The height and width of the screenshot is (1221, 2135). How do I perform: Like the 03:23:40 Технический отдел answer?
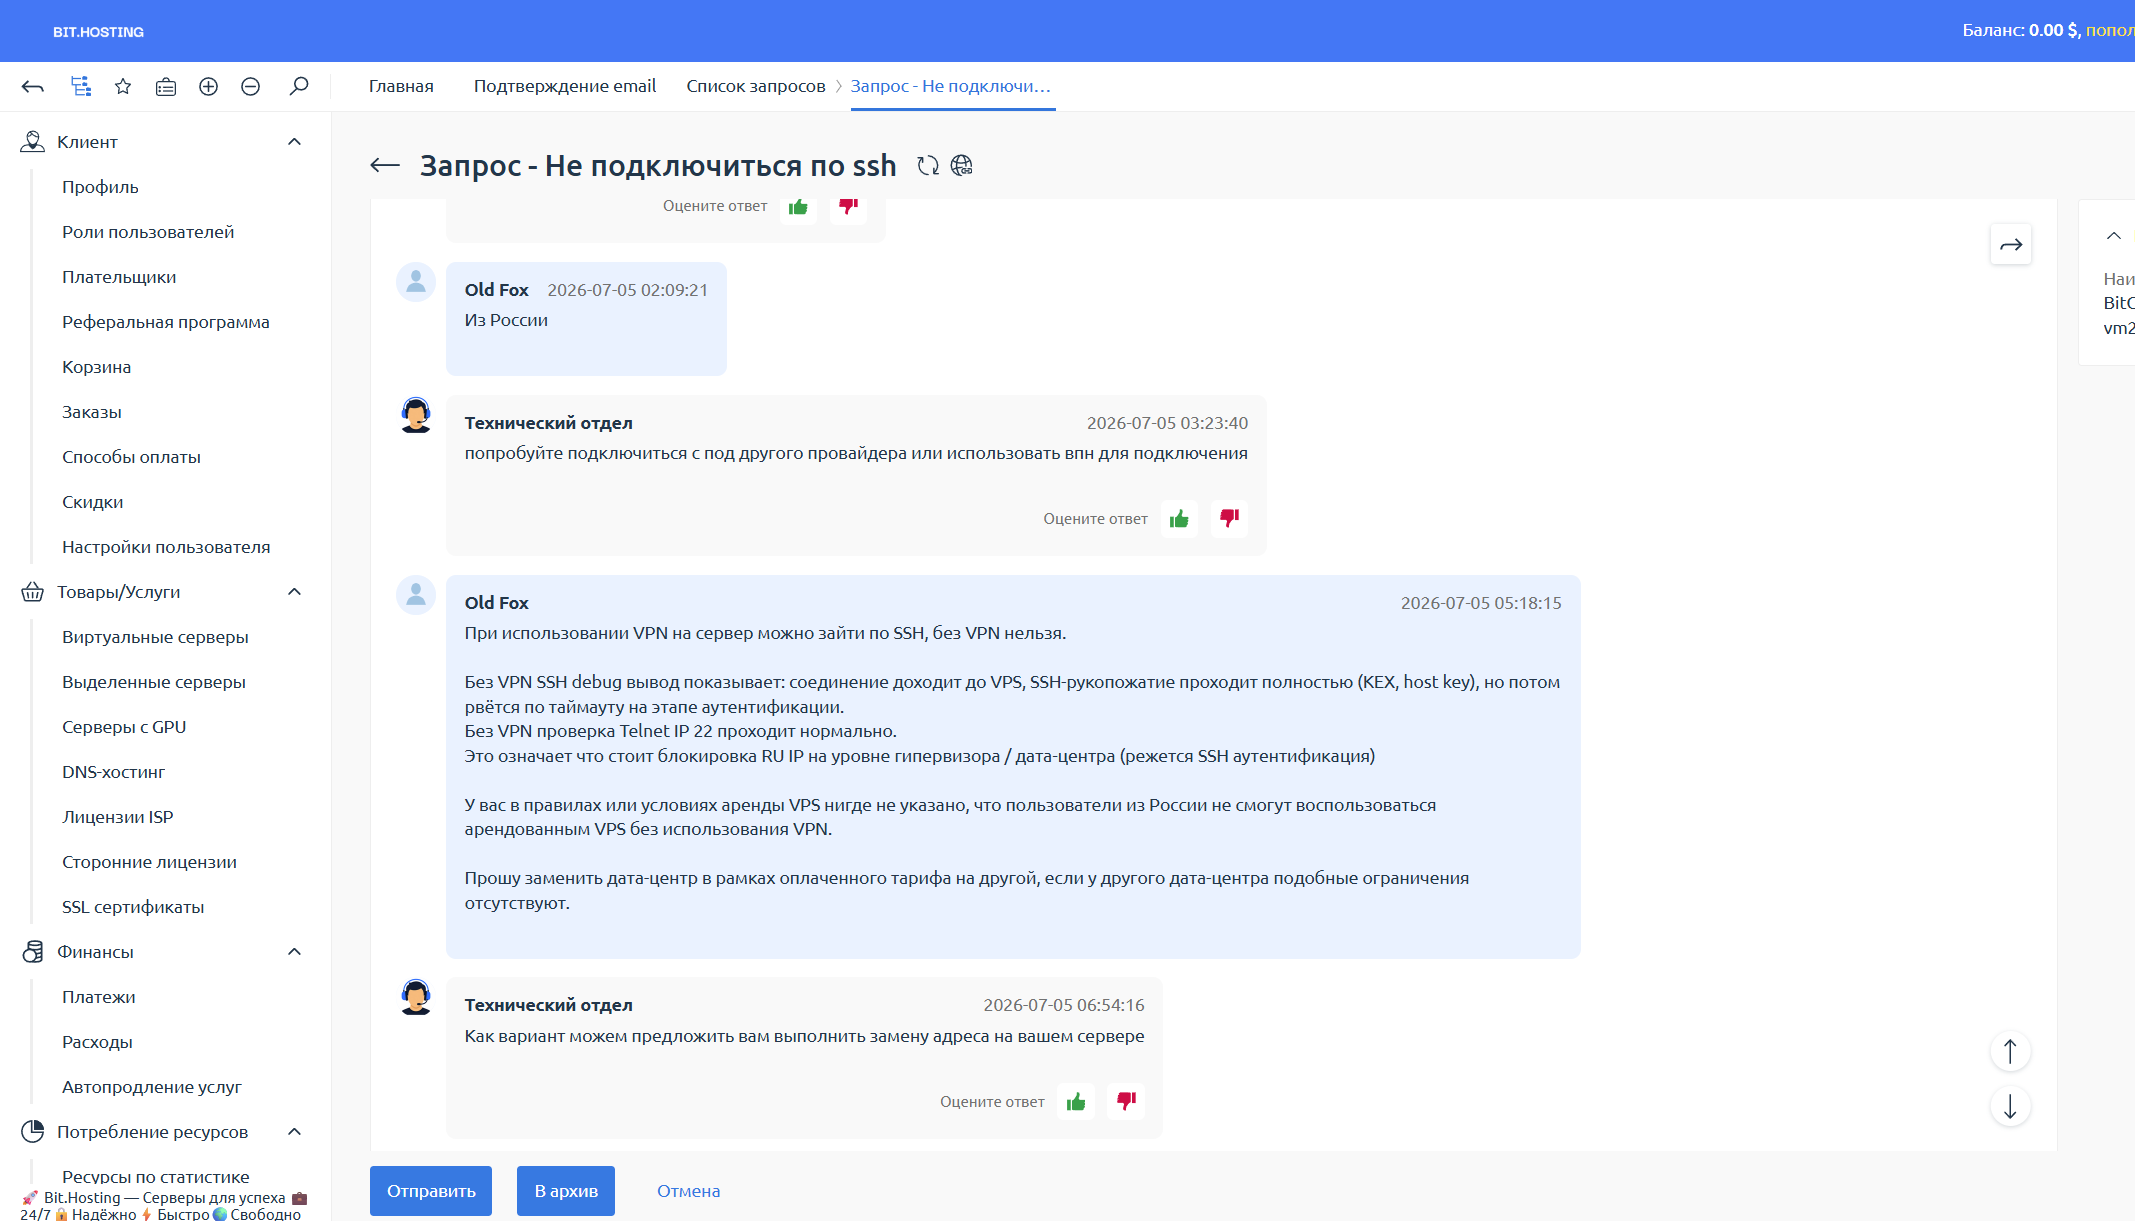pyautogui.click(x=1179, y=519)
